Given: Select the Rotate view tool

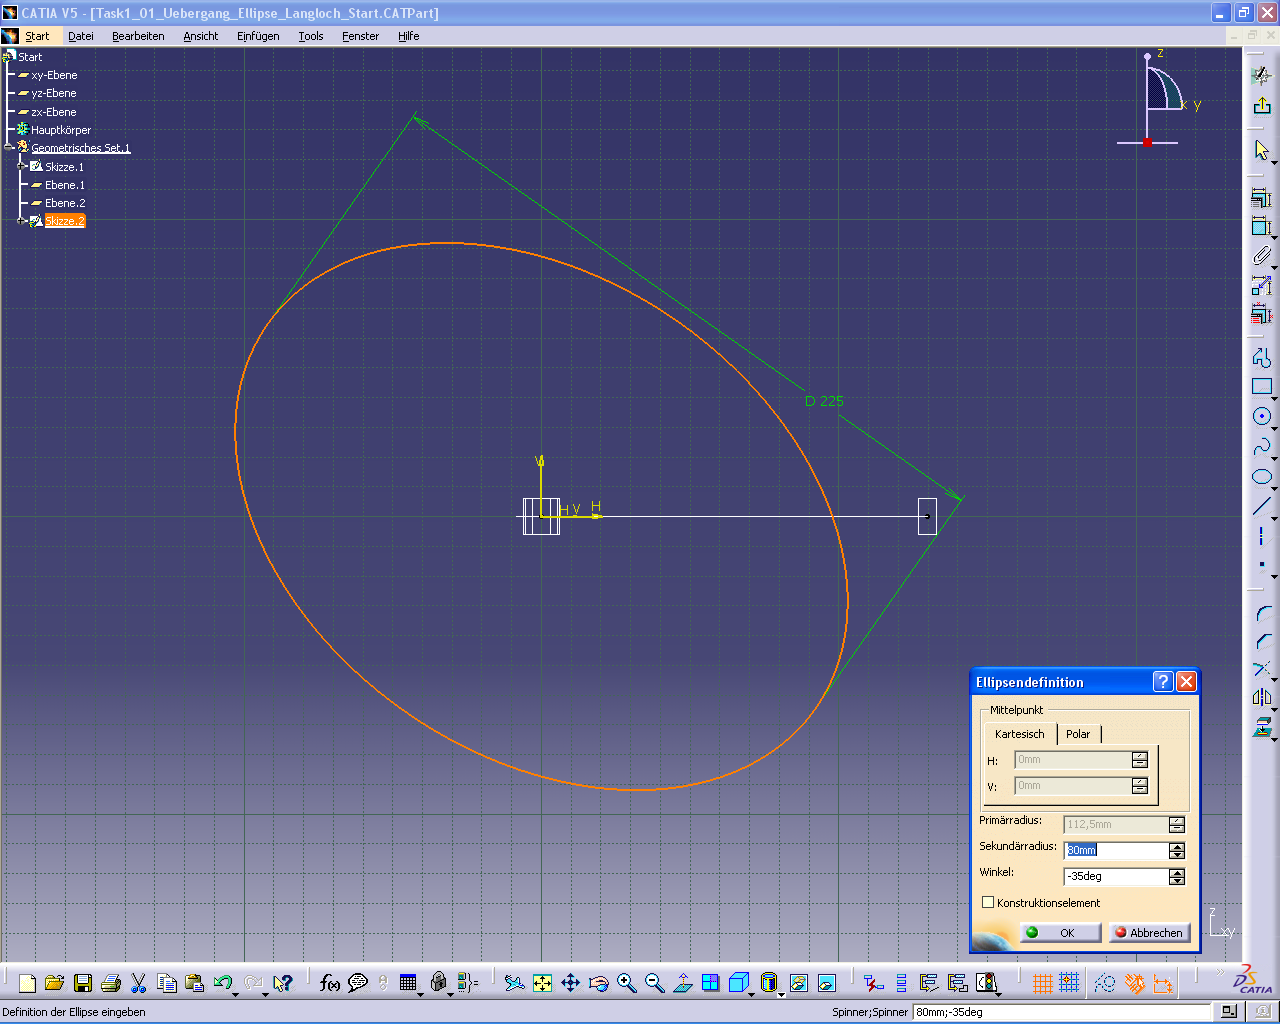Looking at the screenshot, I should (x=599, y=983).
